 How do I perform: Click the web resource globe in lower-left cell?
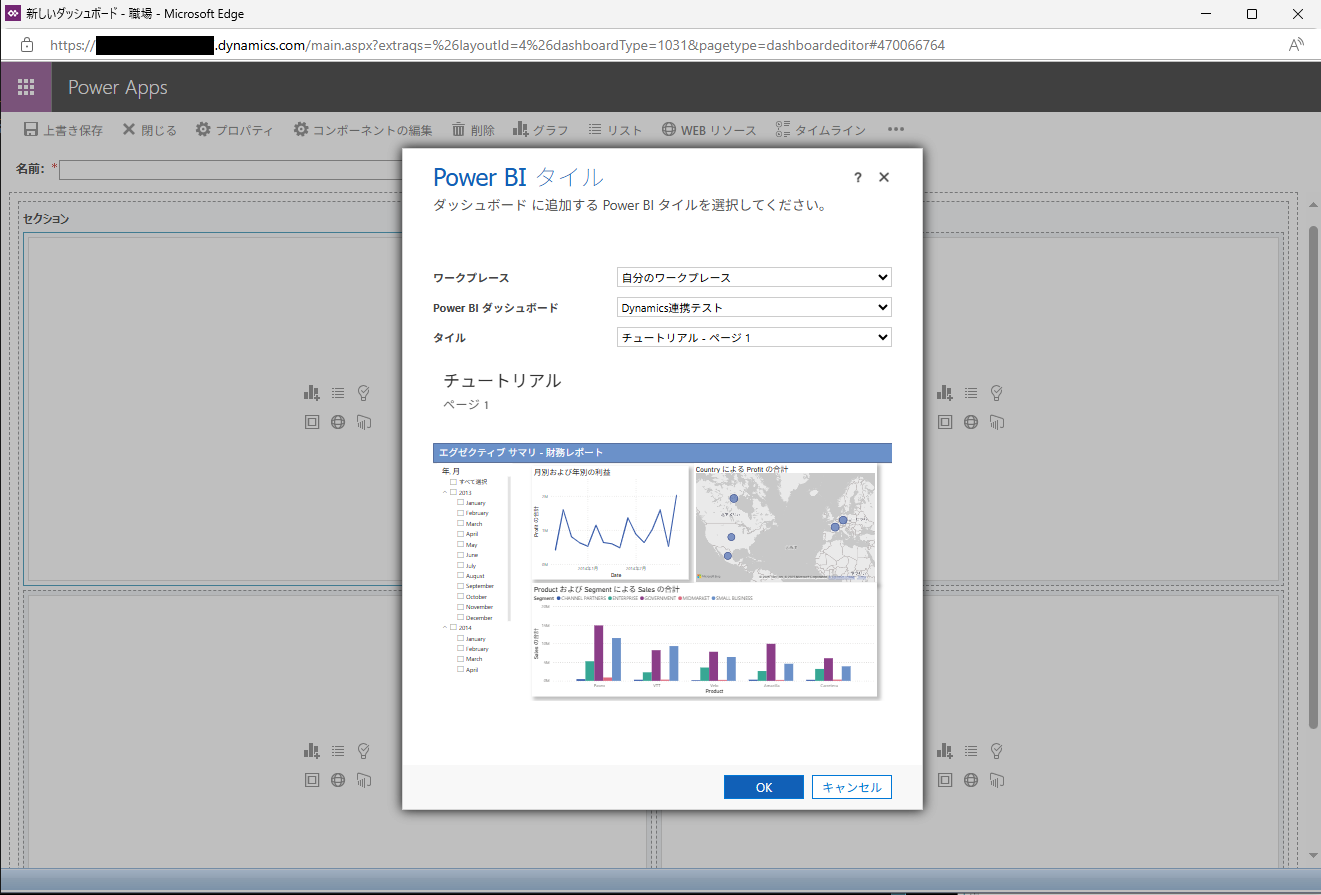[338, 780]
